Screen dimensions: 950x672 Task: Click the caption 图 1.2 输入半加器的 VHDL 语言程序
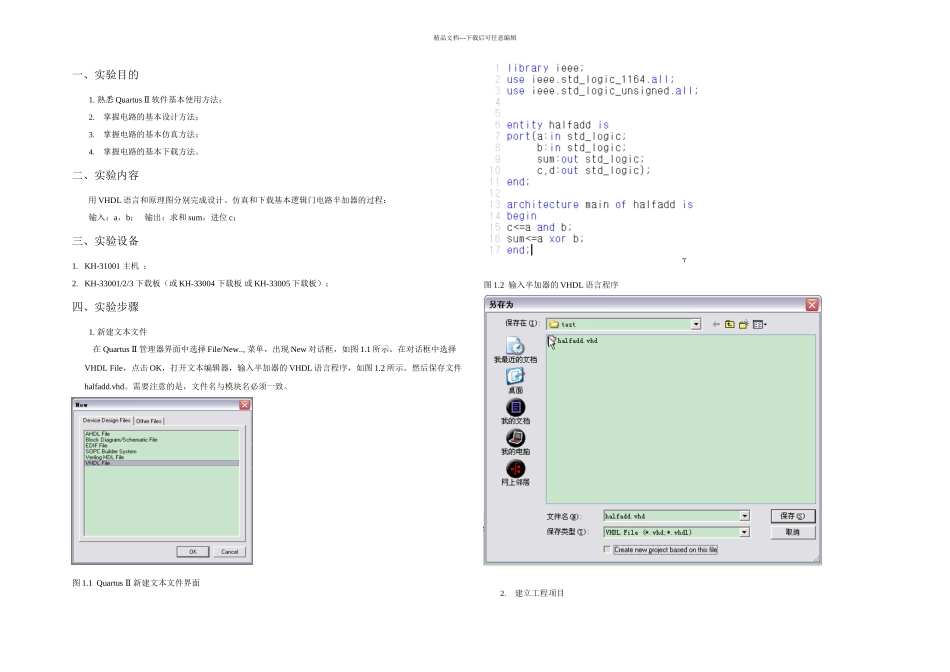pyautogui.click(x=551, y=285)
